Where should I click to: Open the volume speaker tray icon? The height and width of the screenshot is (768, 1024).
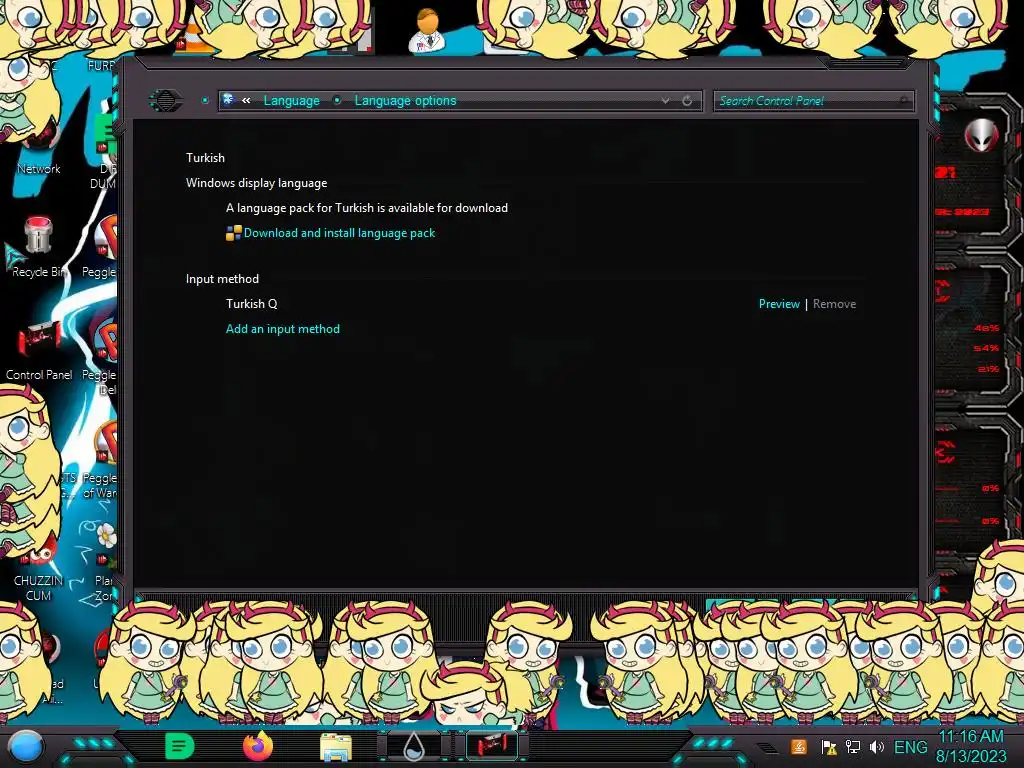[x=876, y=747]
